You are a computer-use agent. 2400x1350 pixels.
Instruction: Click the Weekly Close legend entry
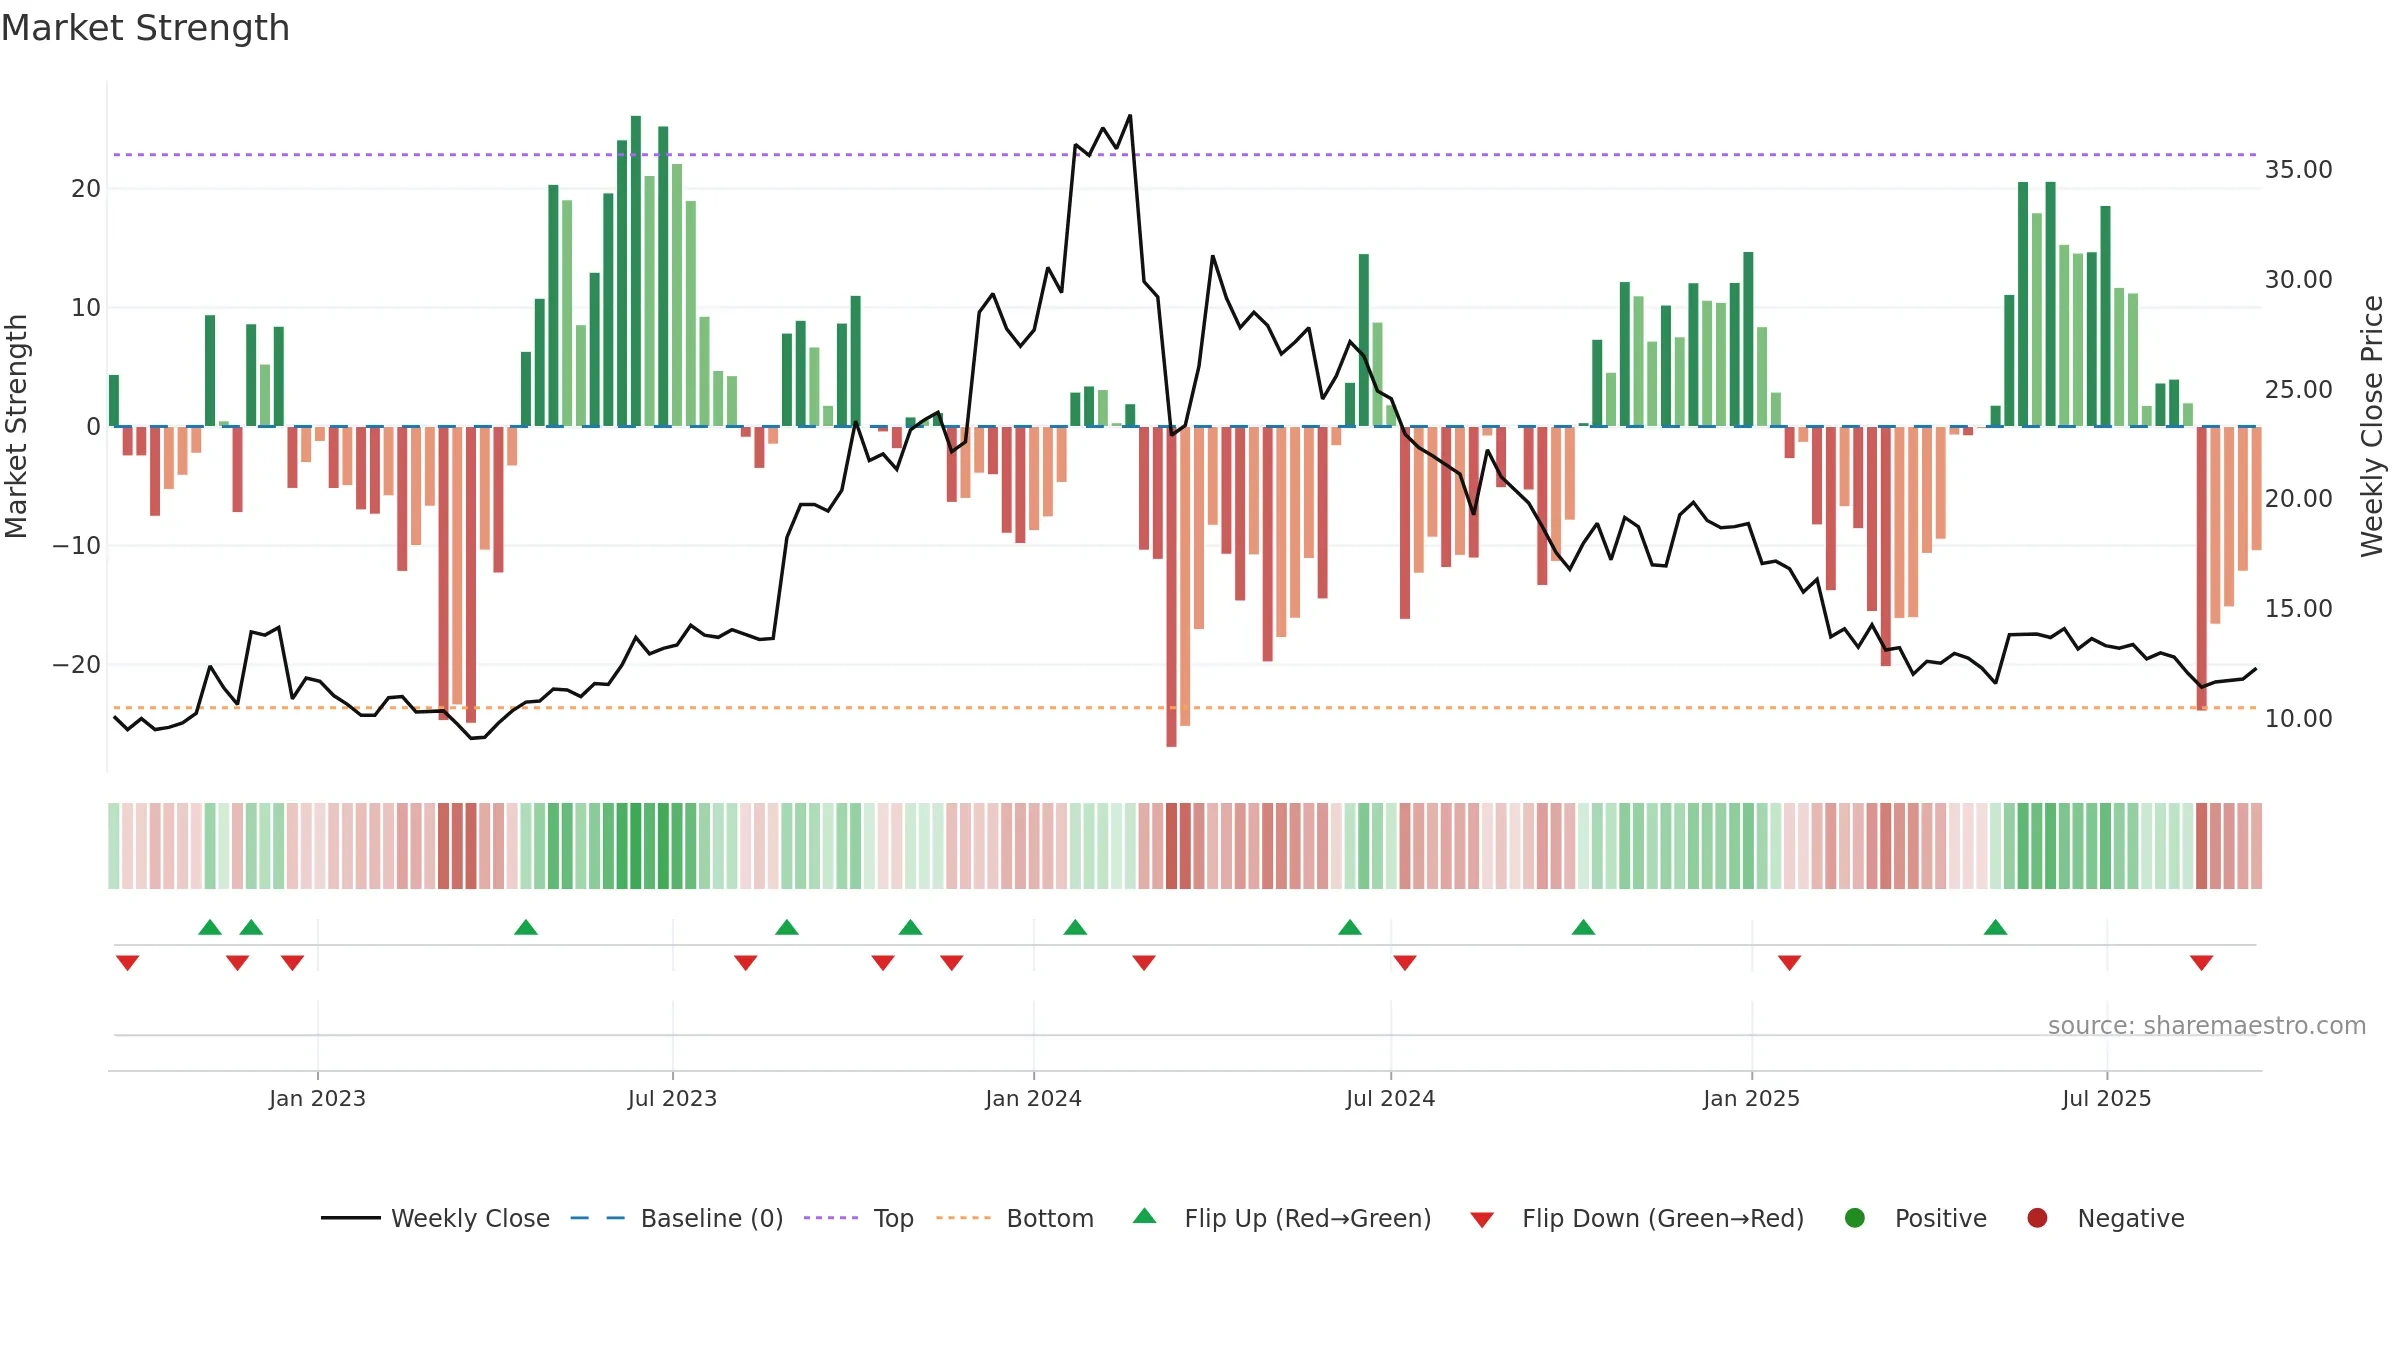coord(435,1218)
